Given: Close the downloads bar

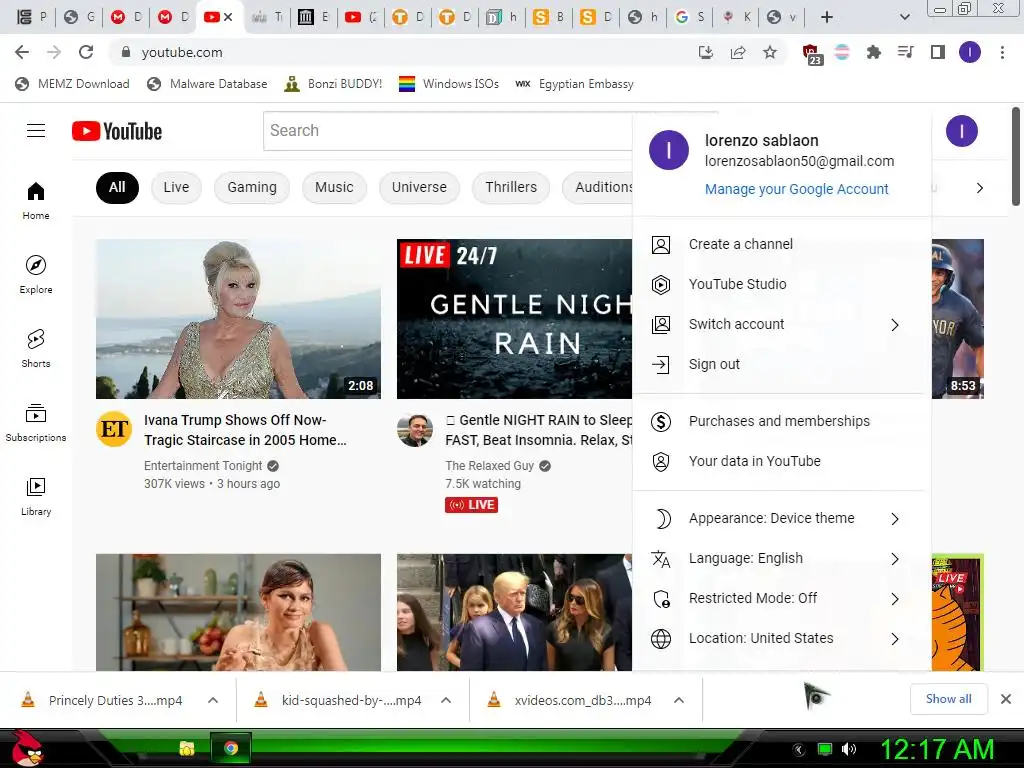Looking at the screenshot, I should click(1006, 699).
